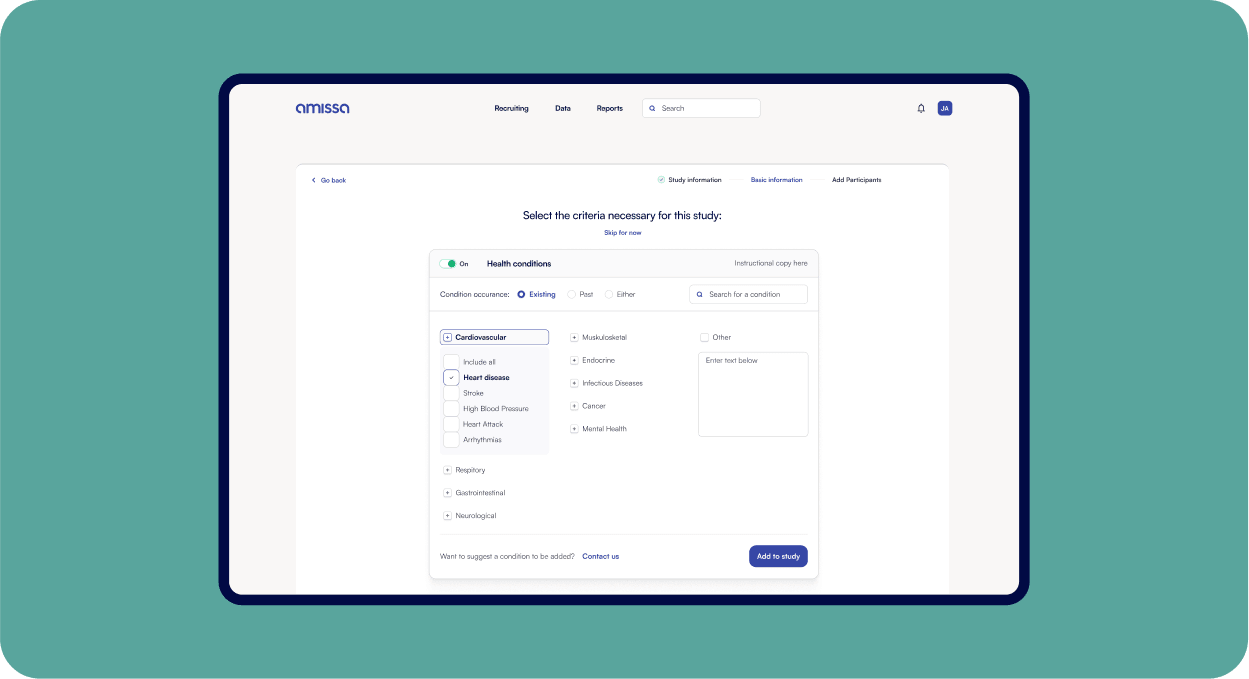Toggle the Health conditions On switch
Viewport: 1249px width, 679px height.
[448, 264]
